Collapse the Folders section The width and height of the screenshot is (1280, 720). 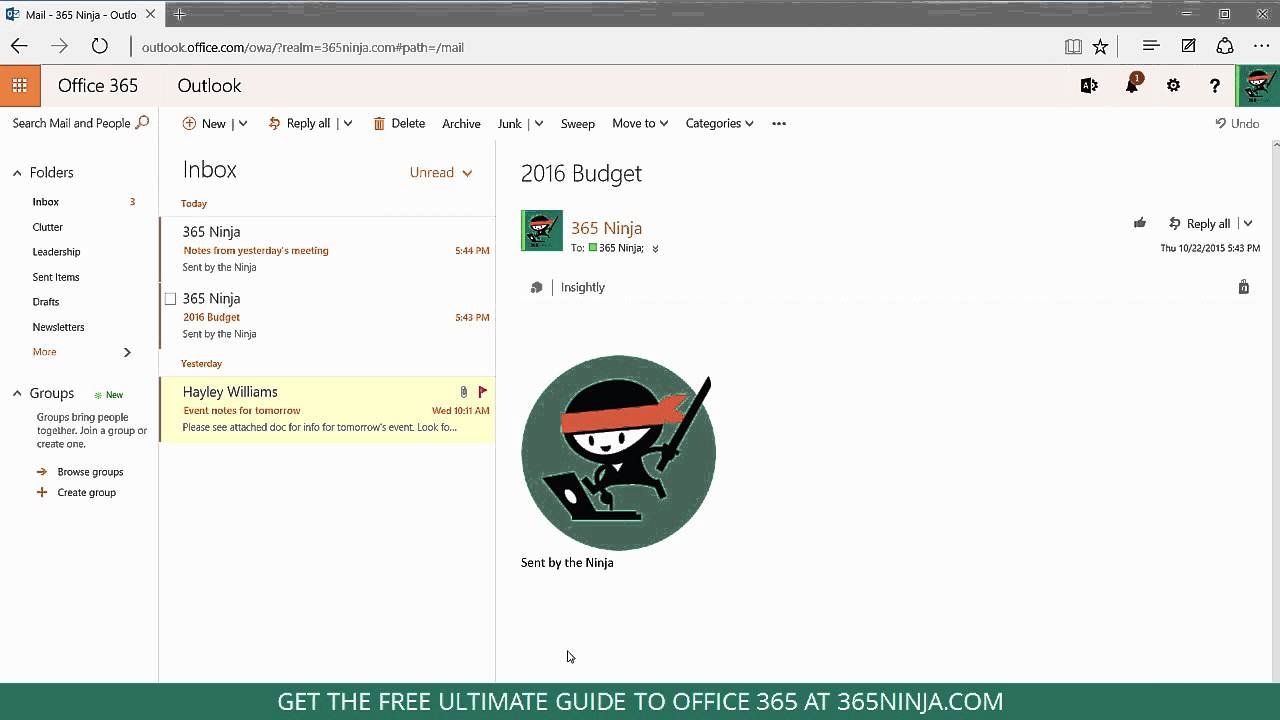click(17, 173)
